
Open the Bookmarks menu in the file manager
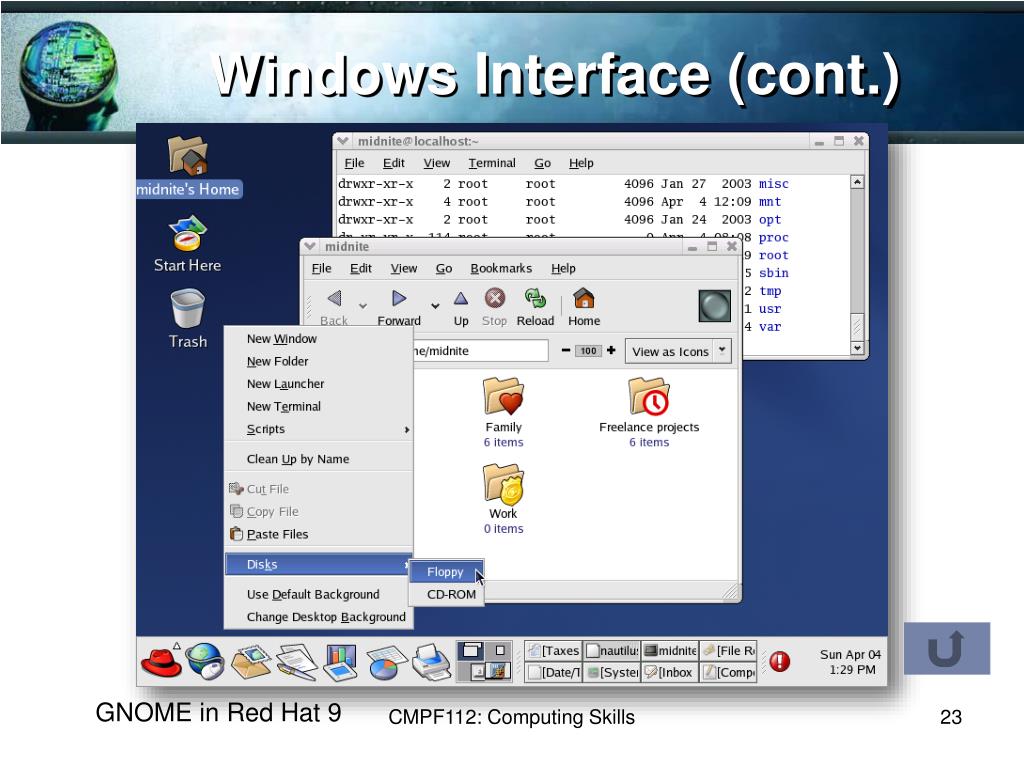coord(501,268)
